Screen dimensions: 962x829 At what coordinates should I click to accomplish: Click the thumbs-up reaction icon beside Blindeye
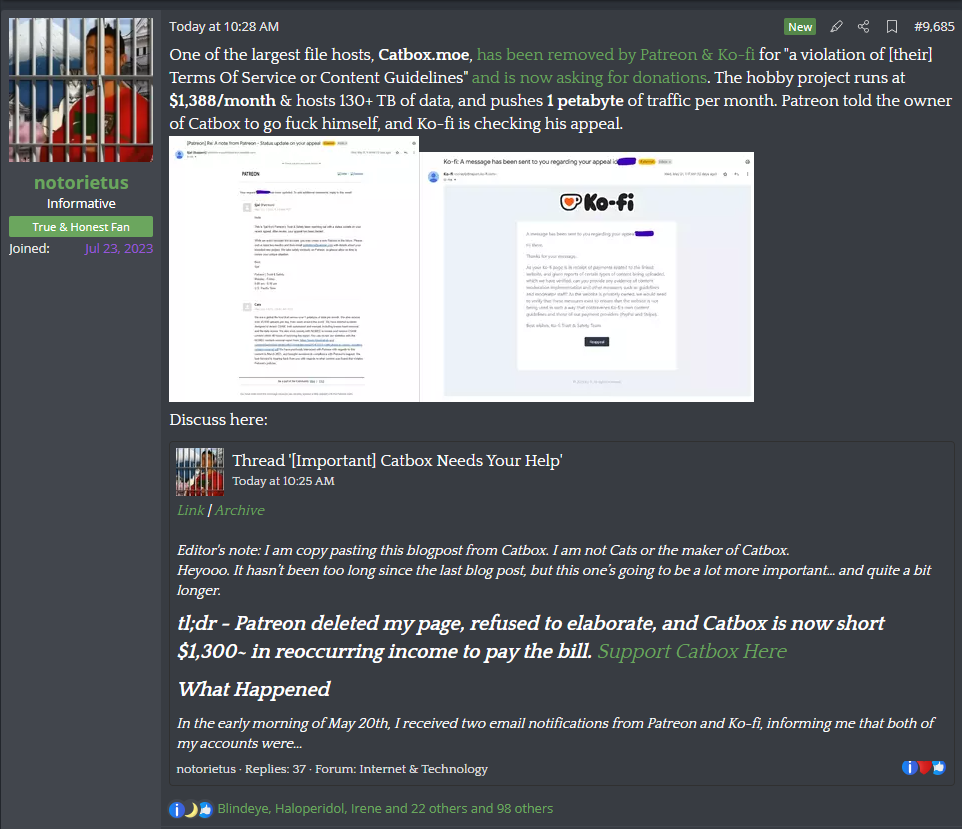pos(205,809)
